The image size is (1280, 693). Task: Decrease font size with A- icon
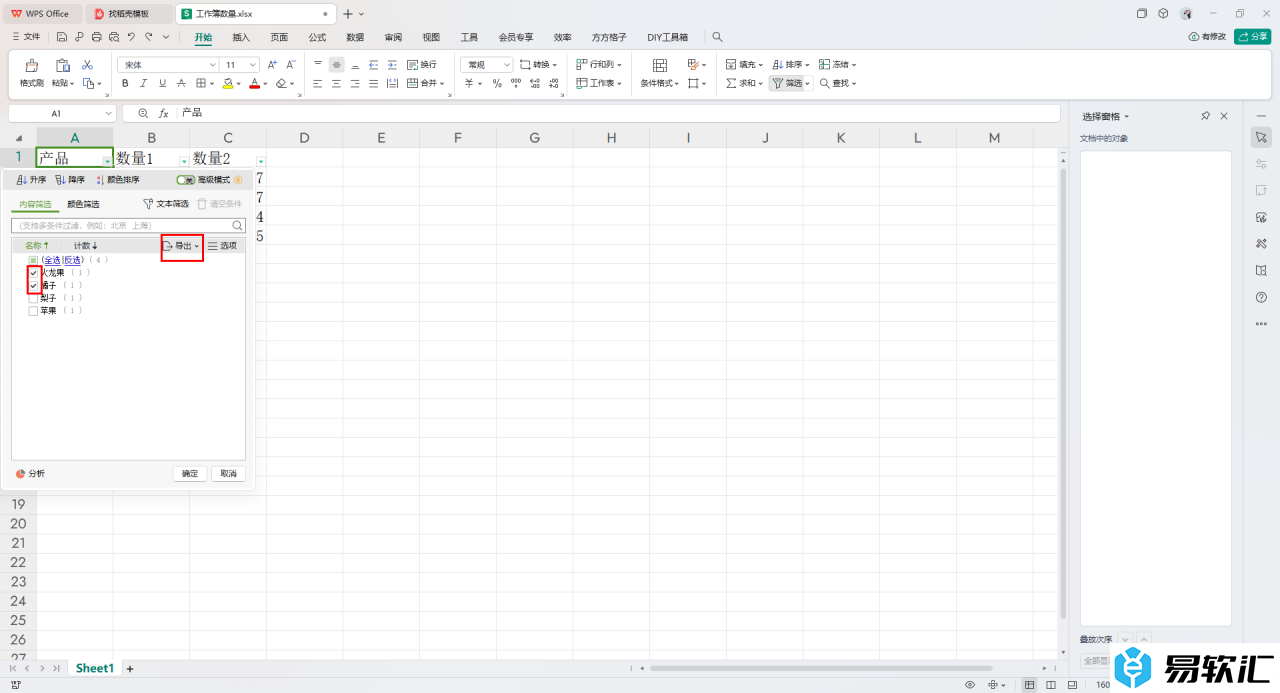[290, 64]
